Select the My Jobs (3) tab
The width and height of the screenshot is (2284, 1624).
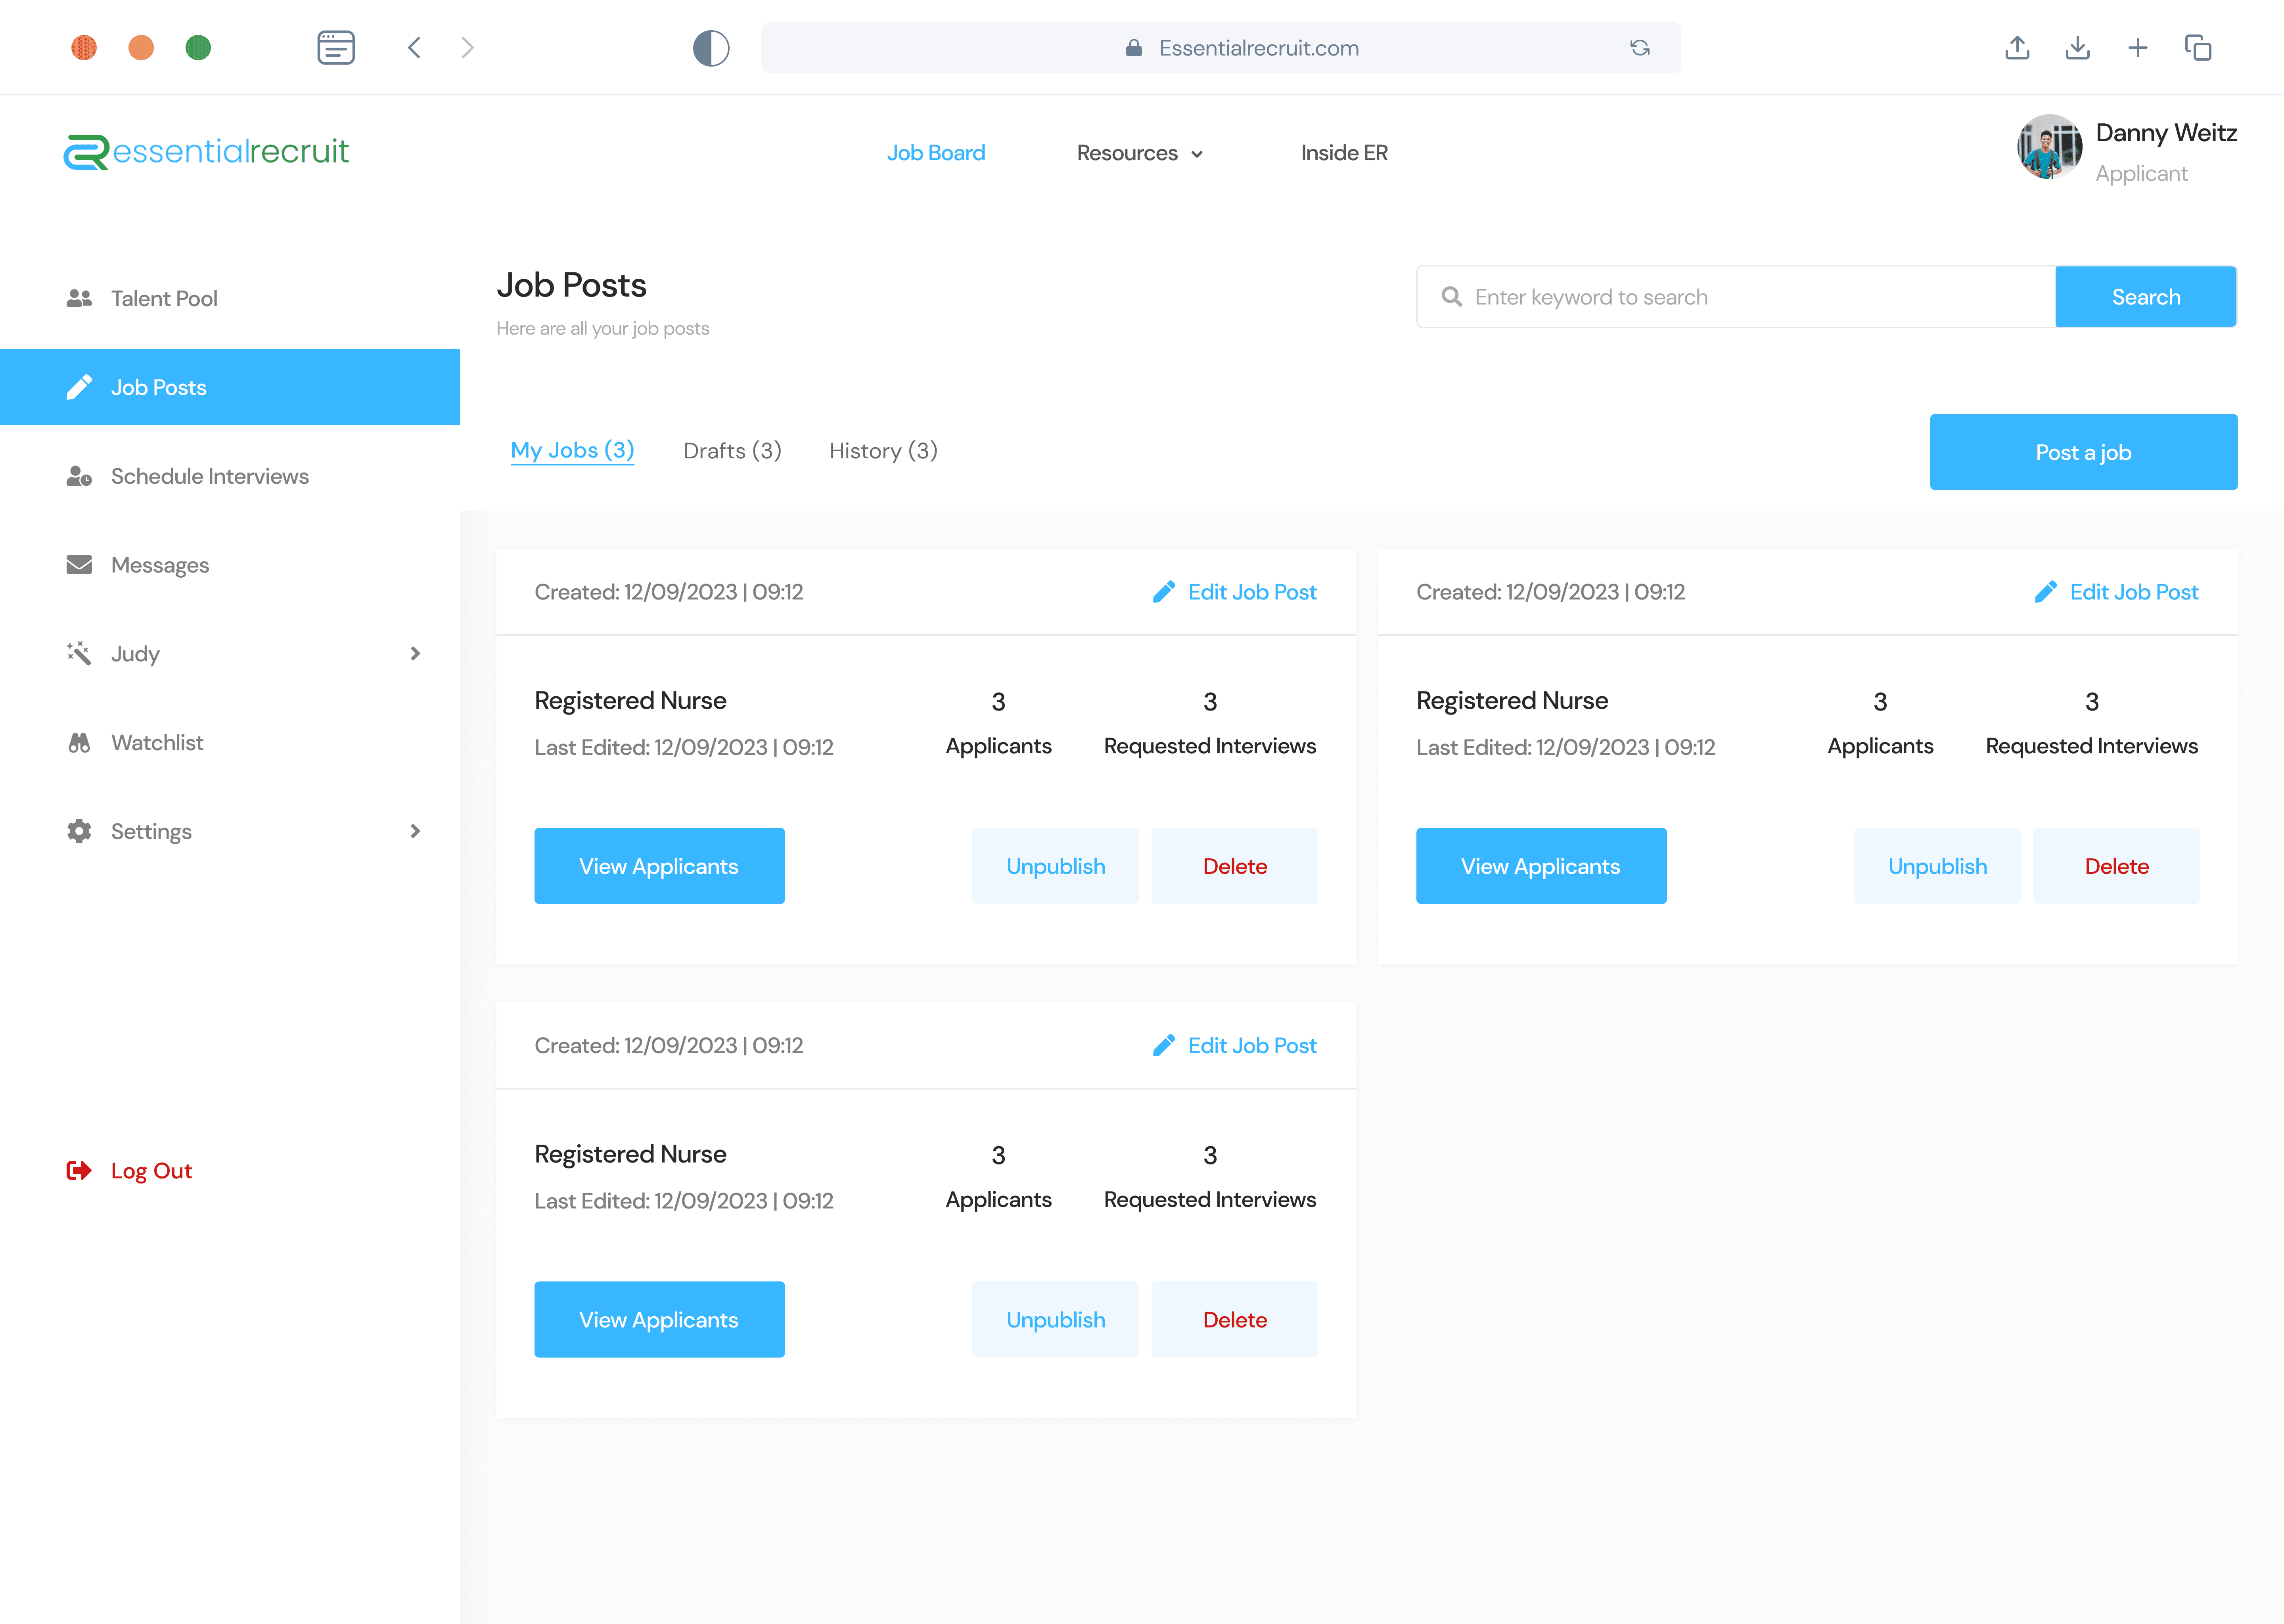click(x=572, y=451)
